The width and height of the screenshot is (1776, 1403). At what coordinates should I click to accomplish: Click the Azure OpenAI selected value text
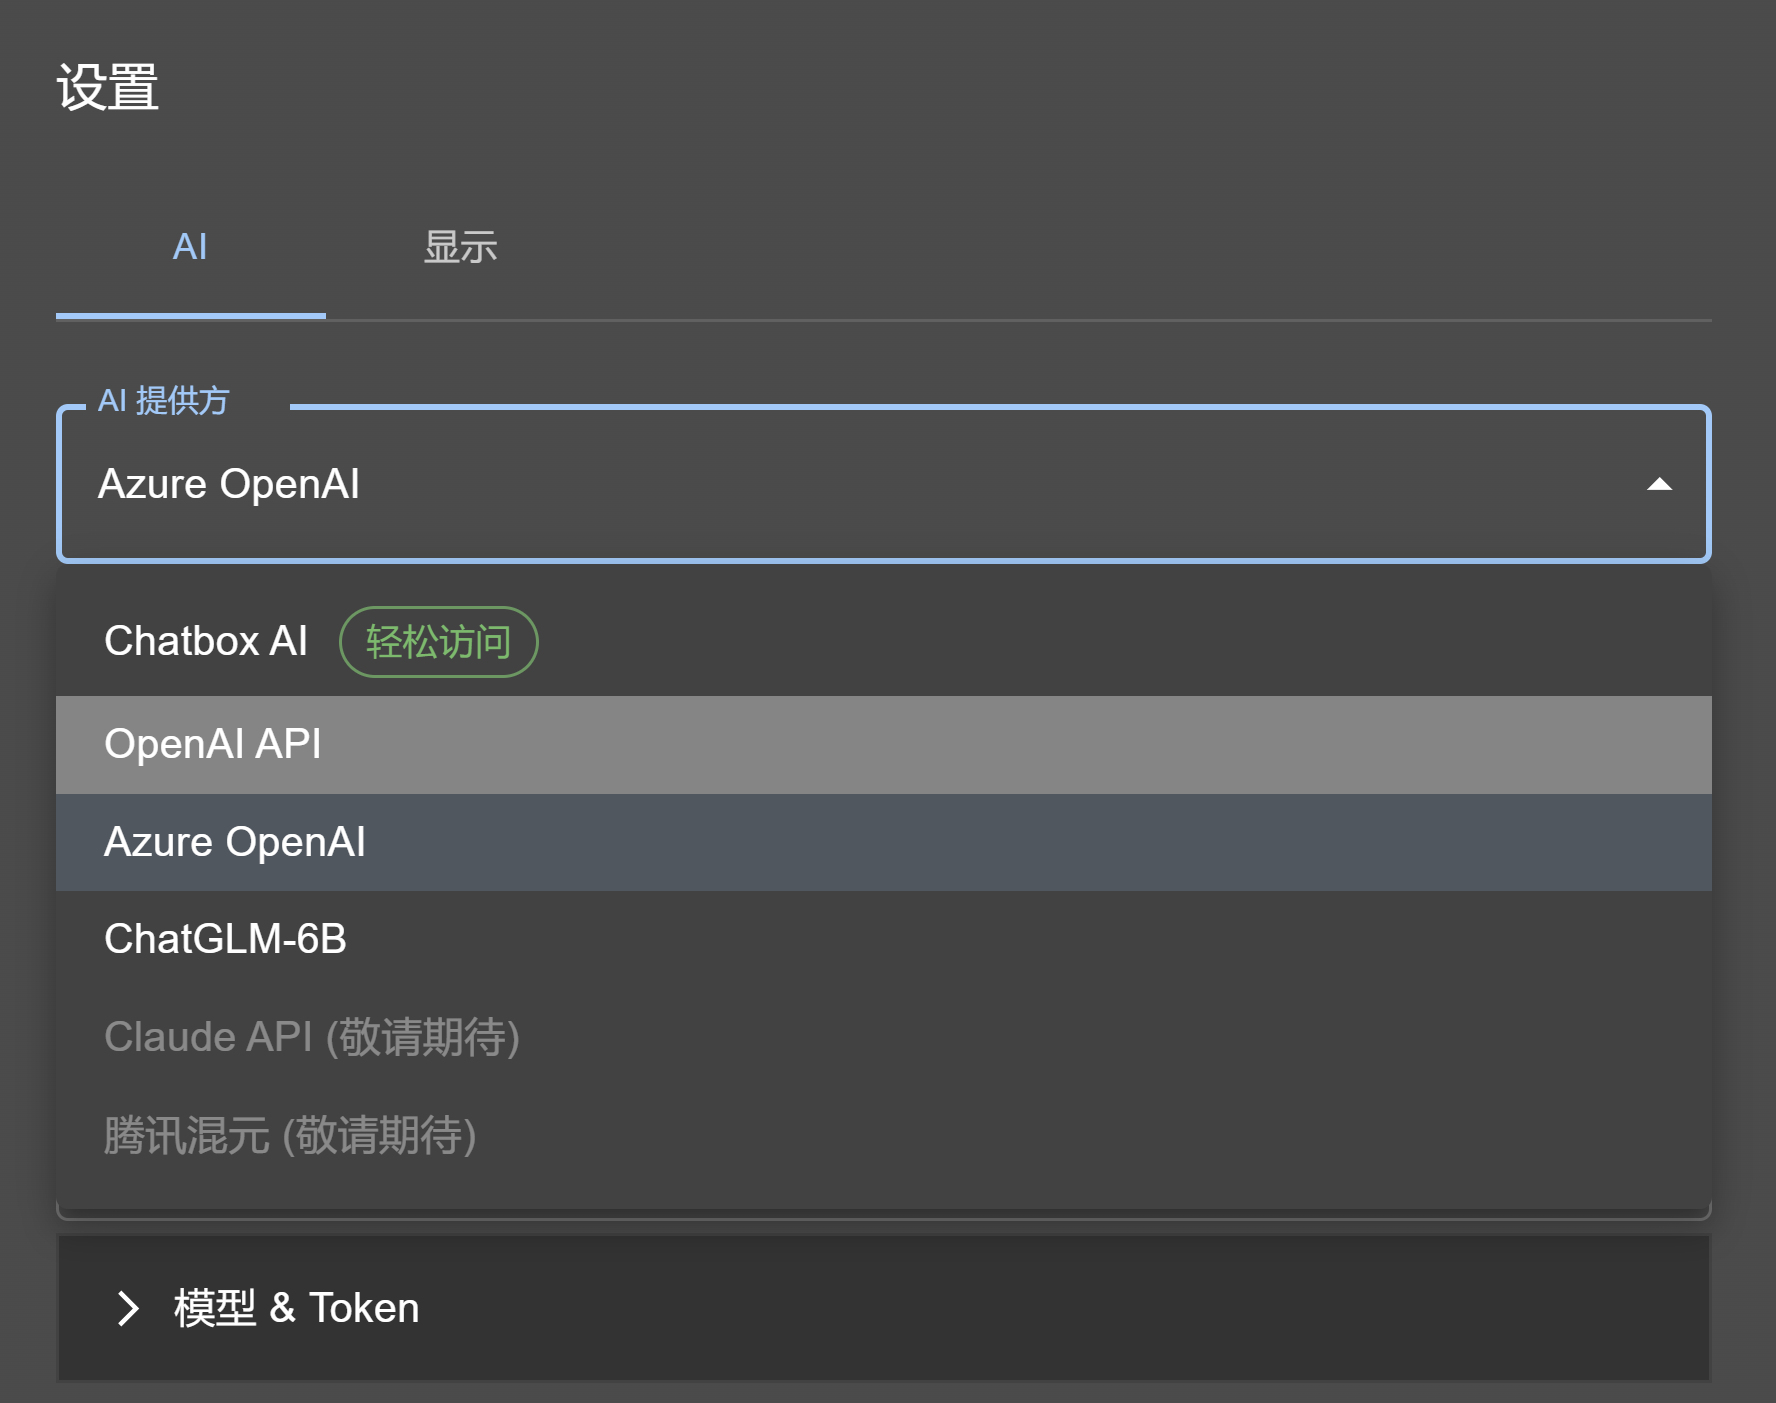coord(231,484)
